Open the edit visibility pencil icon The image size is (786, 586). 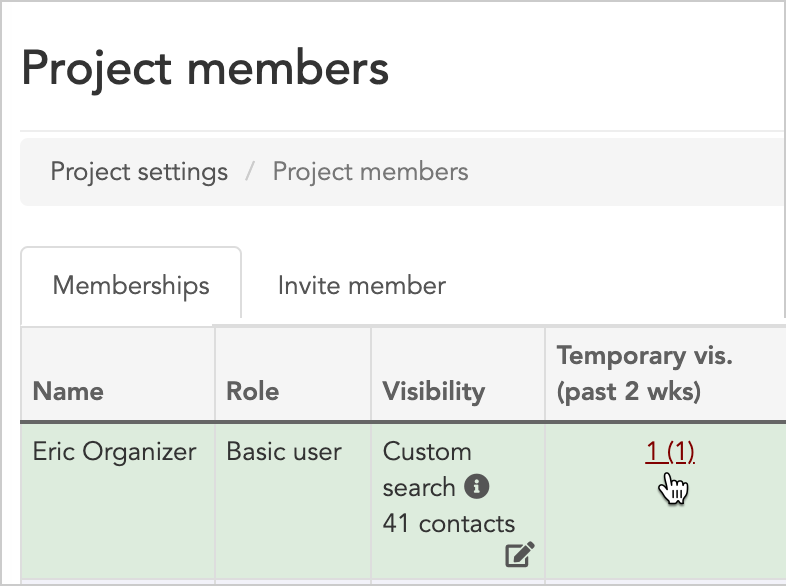520,554
